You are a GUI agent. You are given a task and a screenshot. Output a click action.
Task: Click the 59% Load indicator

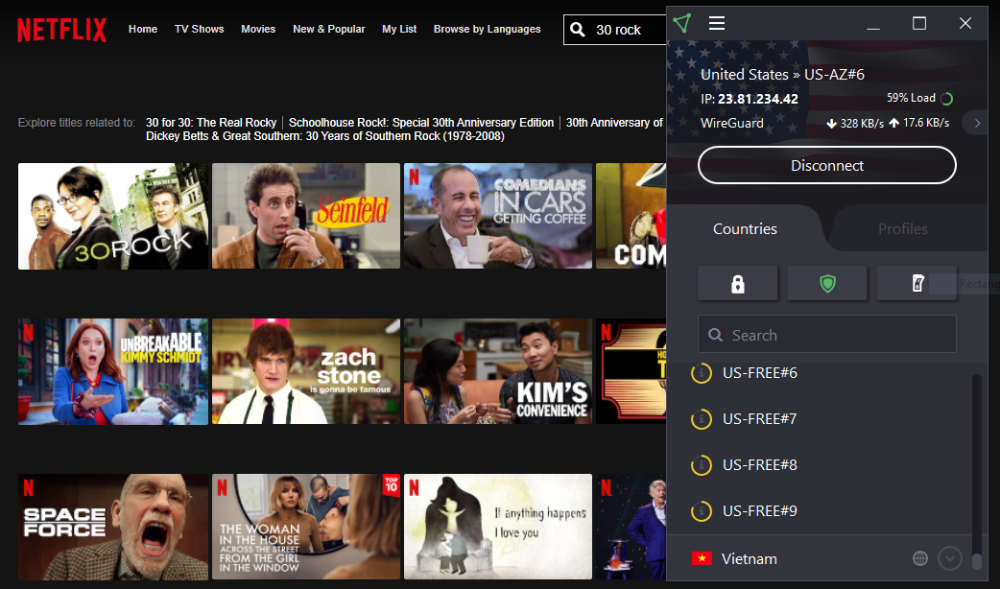pos(912,98)
